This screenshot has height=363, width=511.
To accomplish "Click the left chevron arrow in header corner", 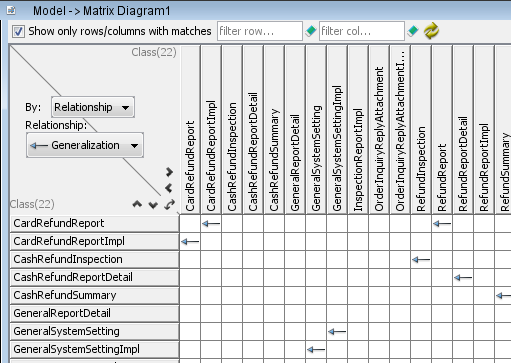I will [169, 188].
